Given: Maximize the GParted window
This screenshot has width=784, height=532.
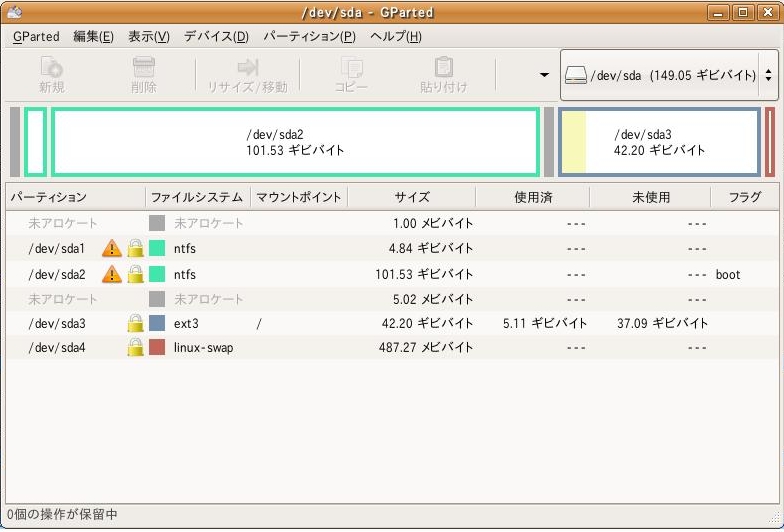Looking at the screenshot, I should 743,12.
